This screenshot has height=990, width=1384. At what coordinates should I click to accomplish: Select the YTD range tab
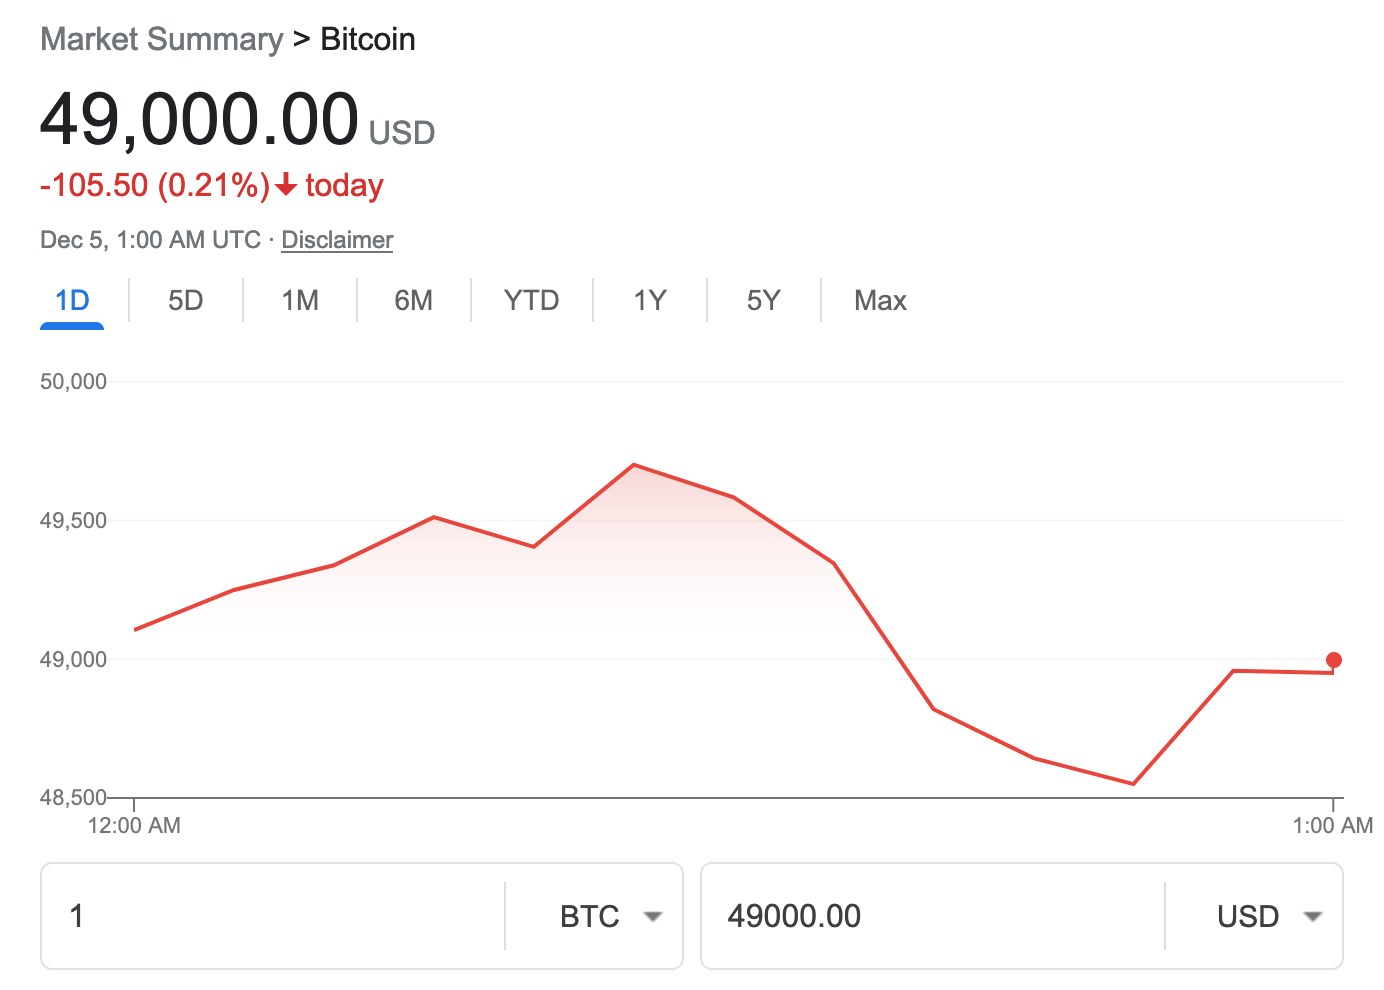coord(531,301)
